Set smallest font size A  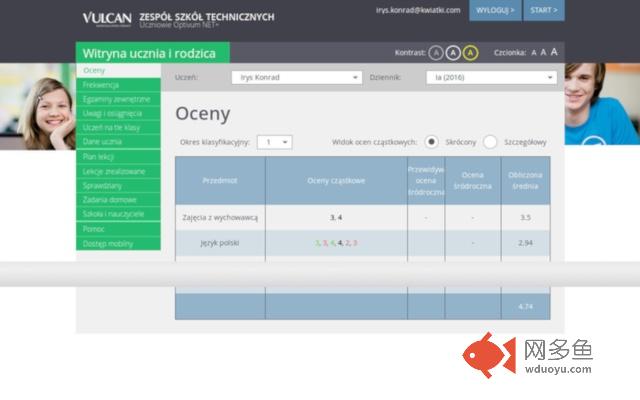click(533, 53)
